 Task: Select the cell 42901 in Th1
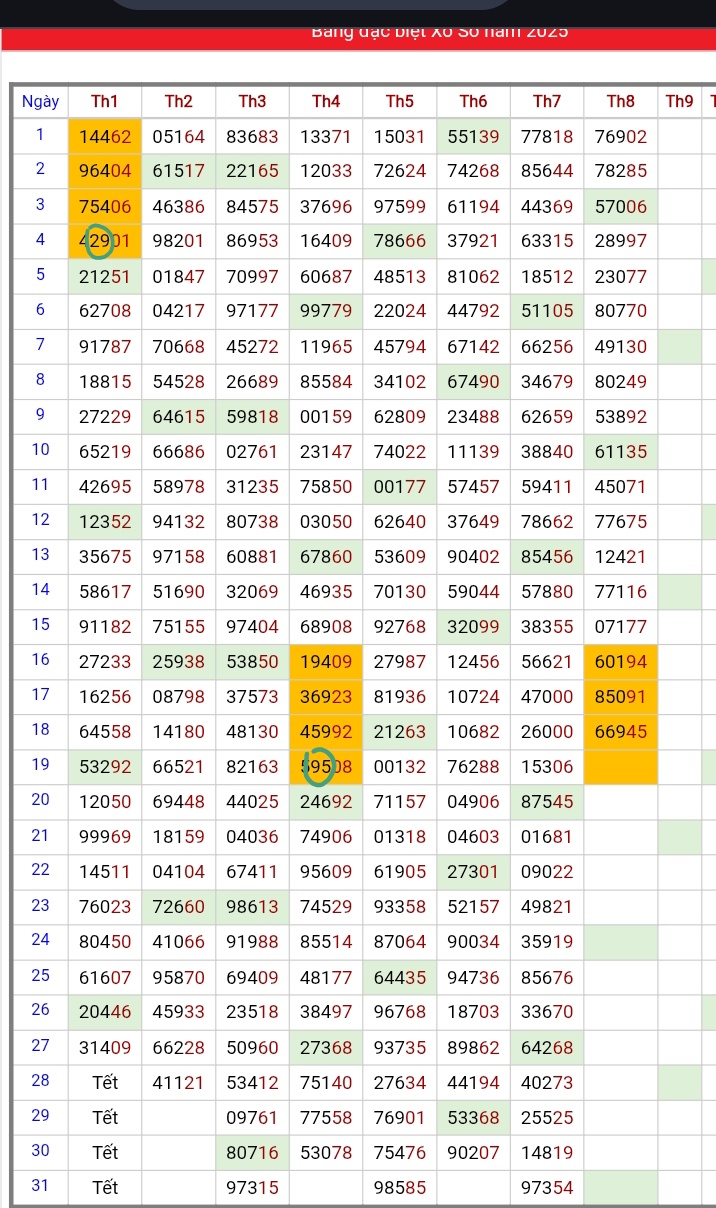(x=104, y=241)
